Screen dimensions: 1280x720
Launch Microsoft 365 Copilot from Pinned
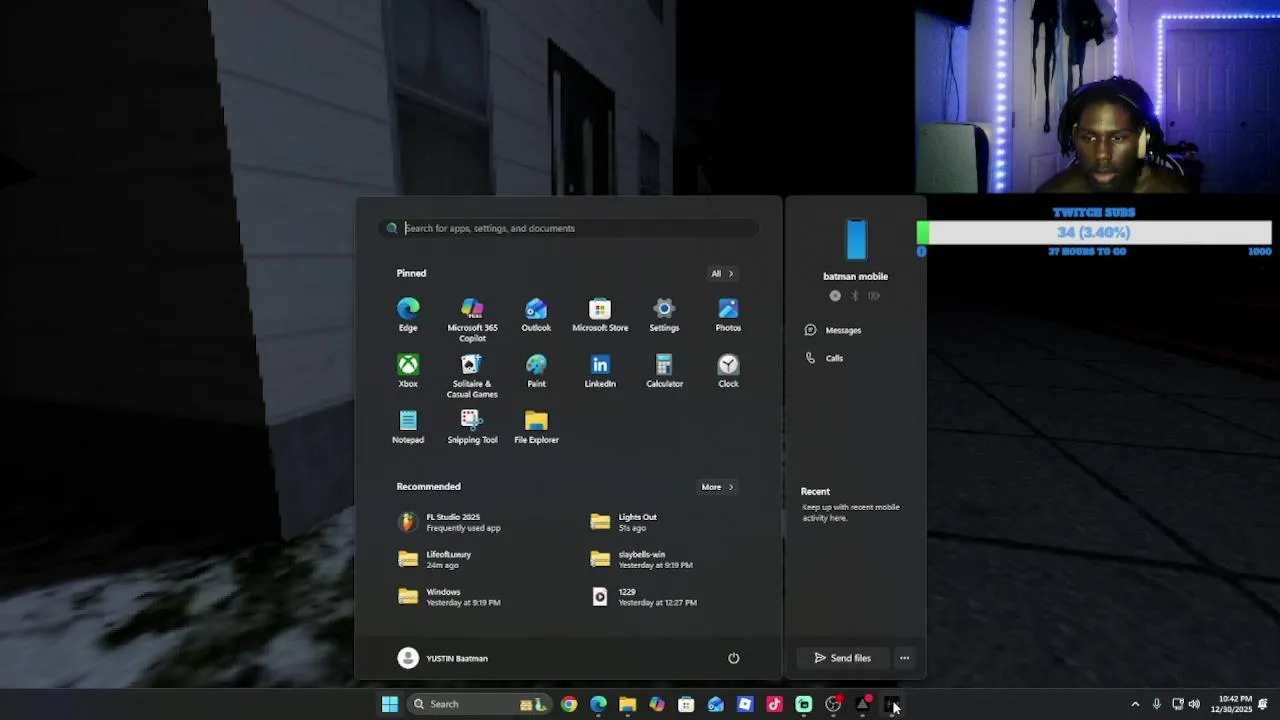click(x=472, y=320)
